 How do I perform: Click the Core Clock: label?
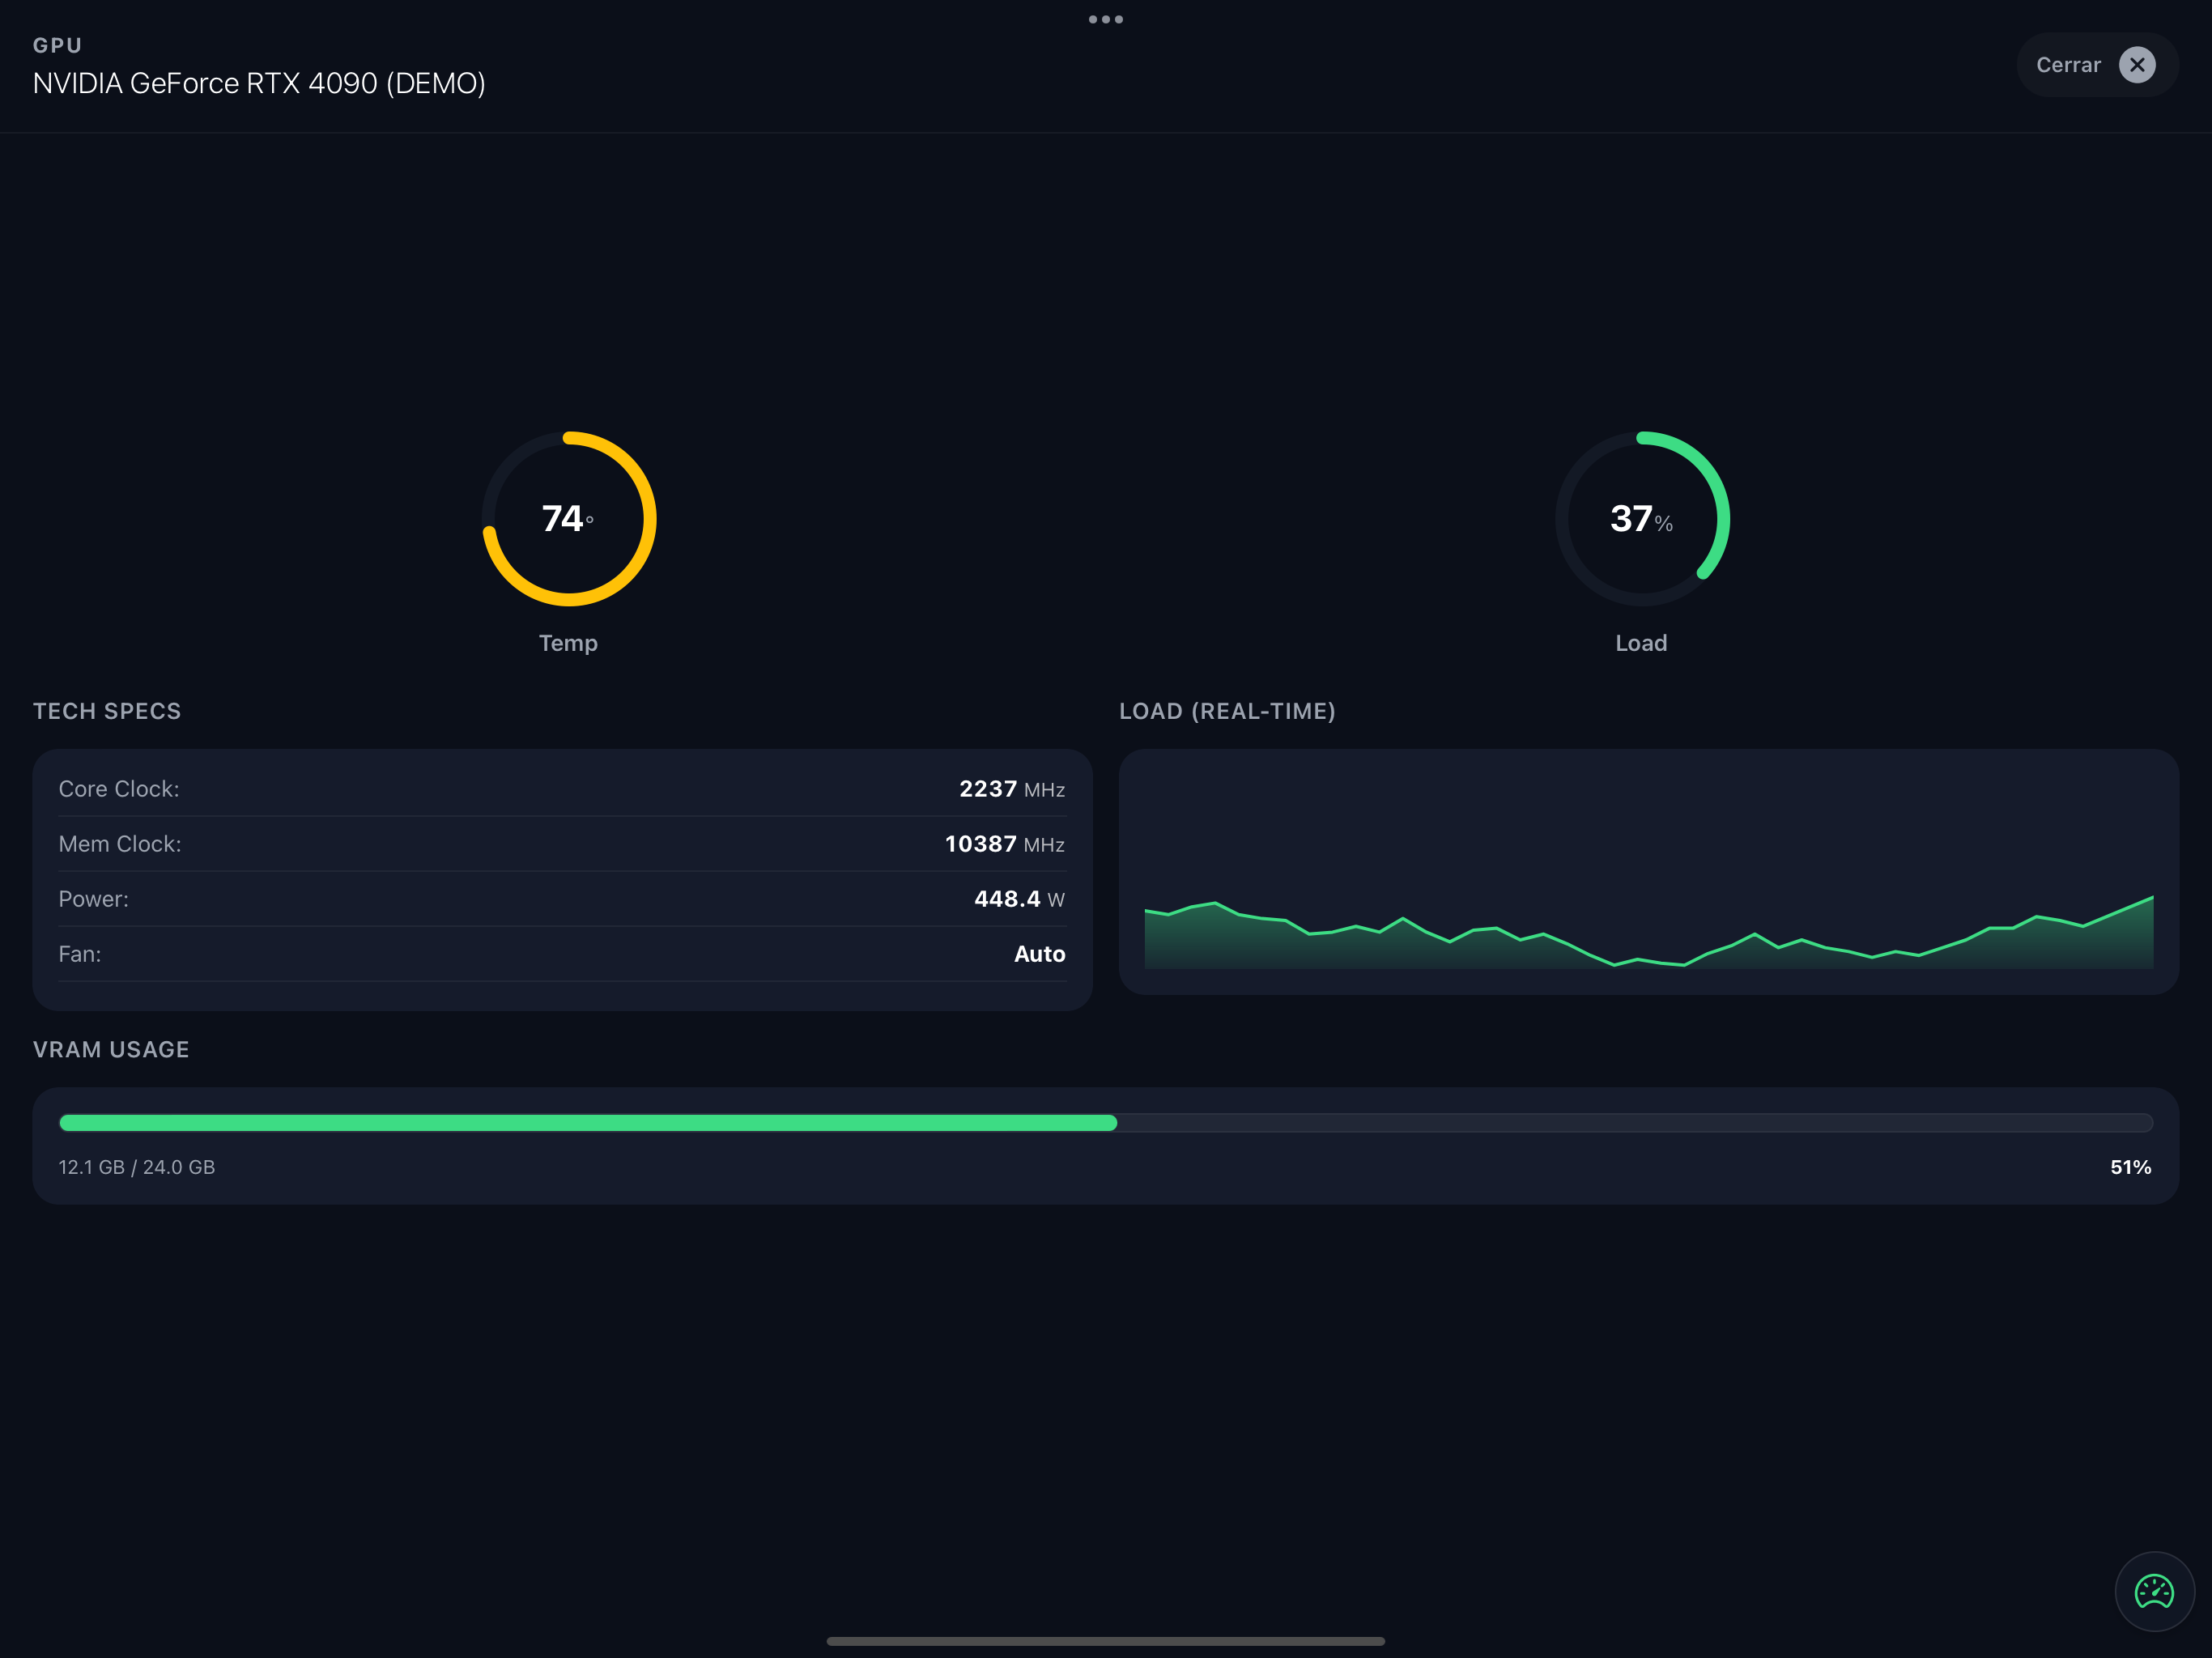click(x=119, y=789)
